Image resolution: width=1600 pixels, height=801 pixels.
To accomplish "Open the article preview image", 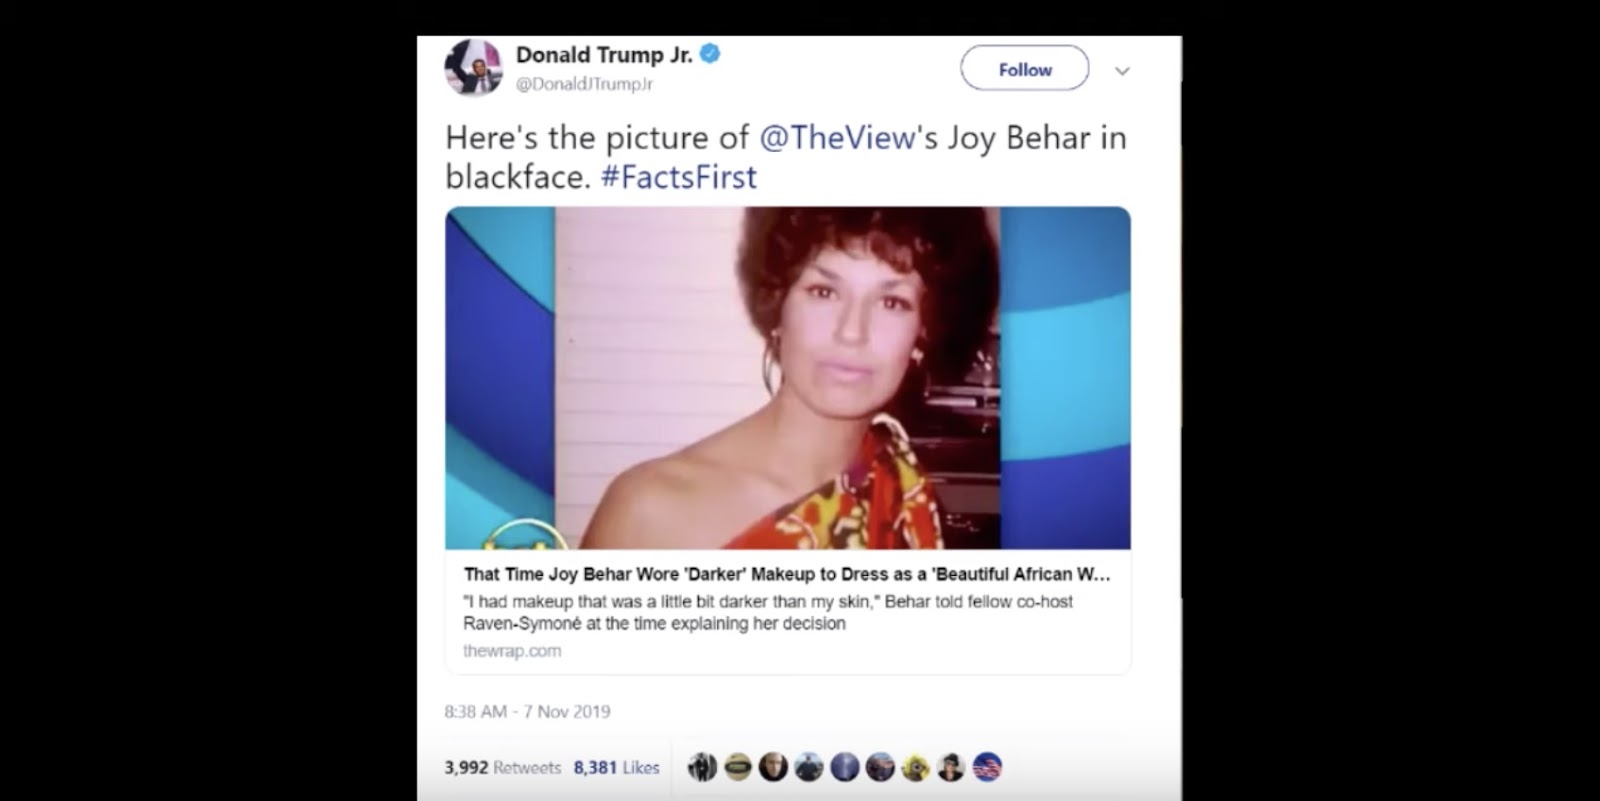I will point(788,378).
